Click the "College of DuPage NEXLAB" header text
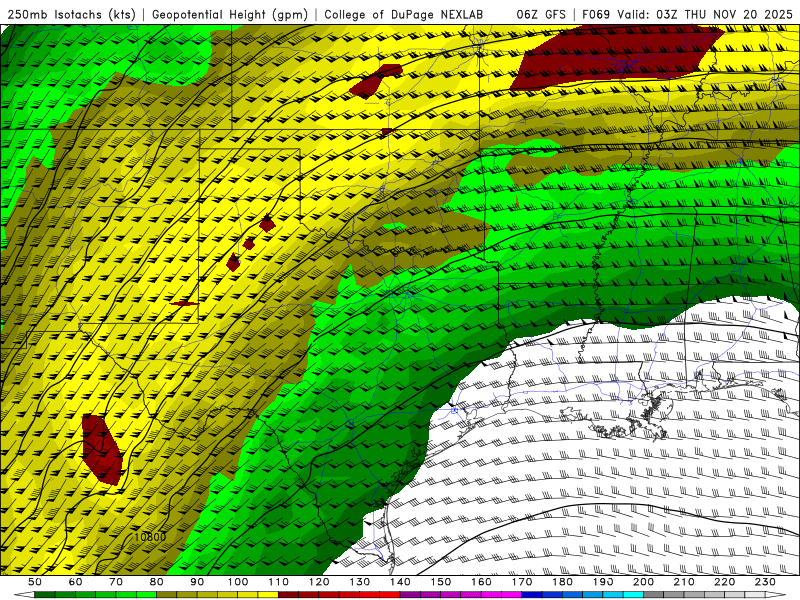Viewport: 800px width, 600px height. coord(404,14)
